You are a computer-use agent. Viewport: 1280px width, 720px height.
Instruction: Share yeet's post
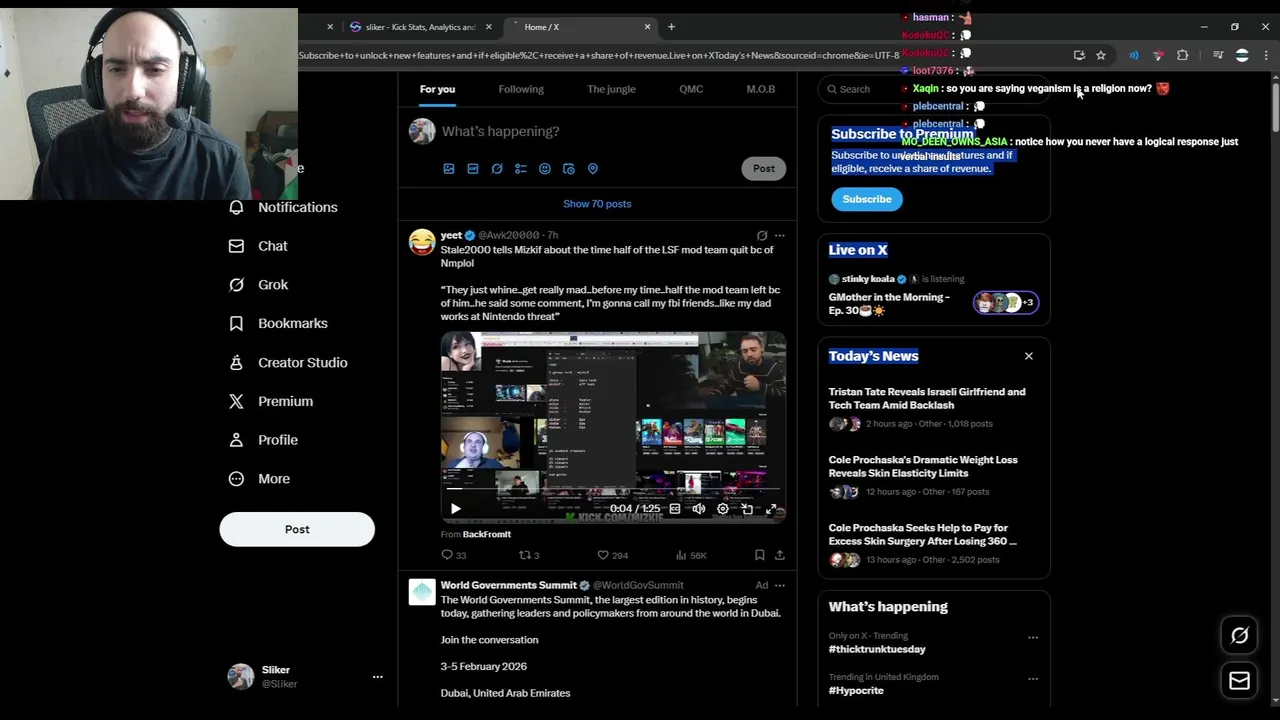point(780,555)
